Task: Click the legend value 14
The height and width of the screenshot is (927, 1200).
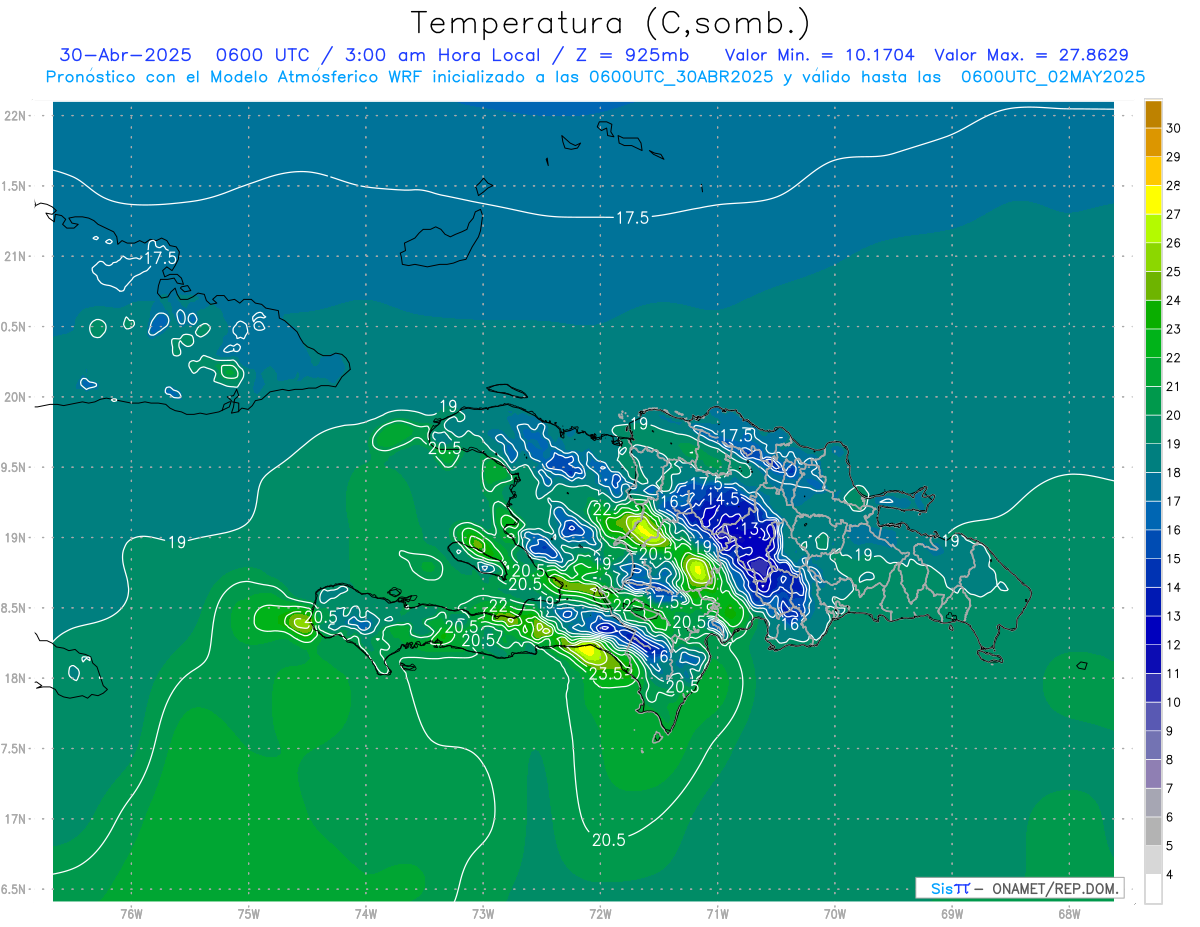Action: [1174, 587]
